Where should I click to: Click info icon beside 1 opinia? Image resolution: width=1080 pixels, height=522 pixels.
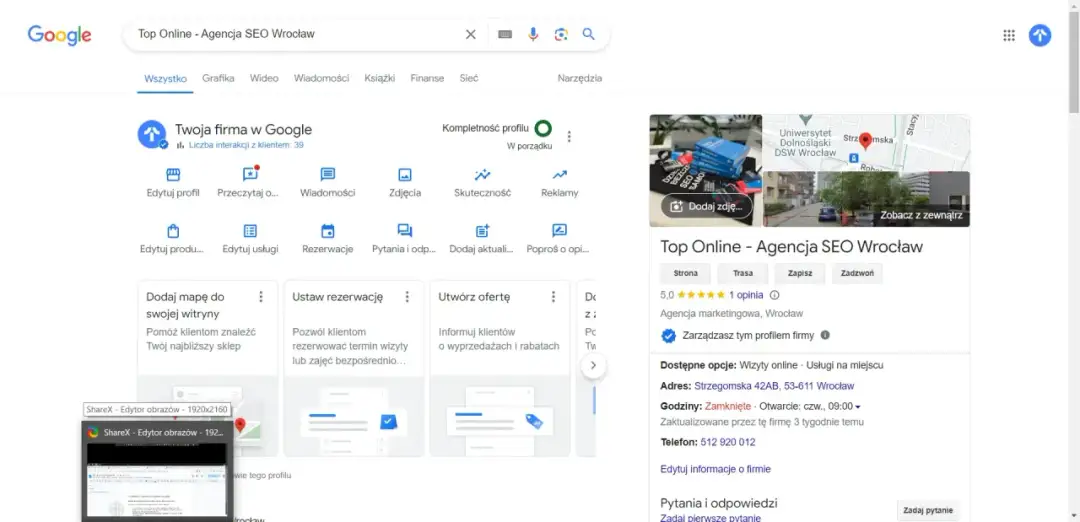(x=774, y=295)
